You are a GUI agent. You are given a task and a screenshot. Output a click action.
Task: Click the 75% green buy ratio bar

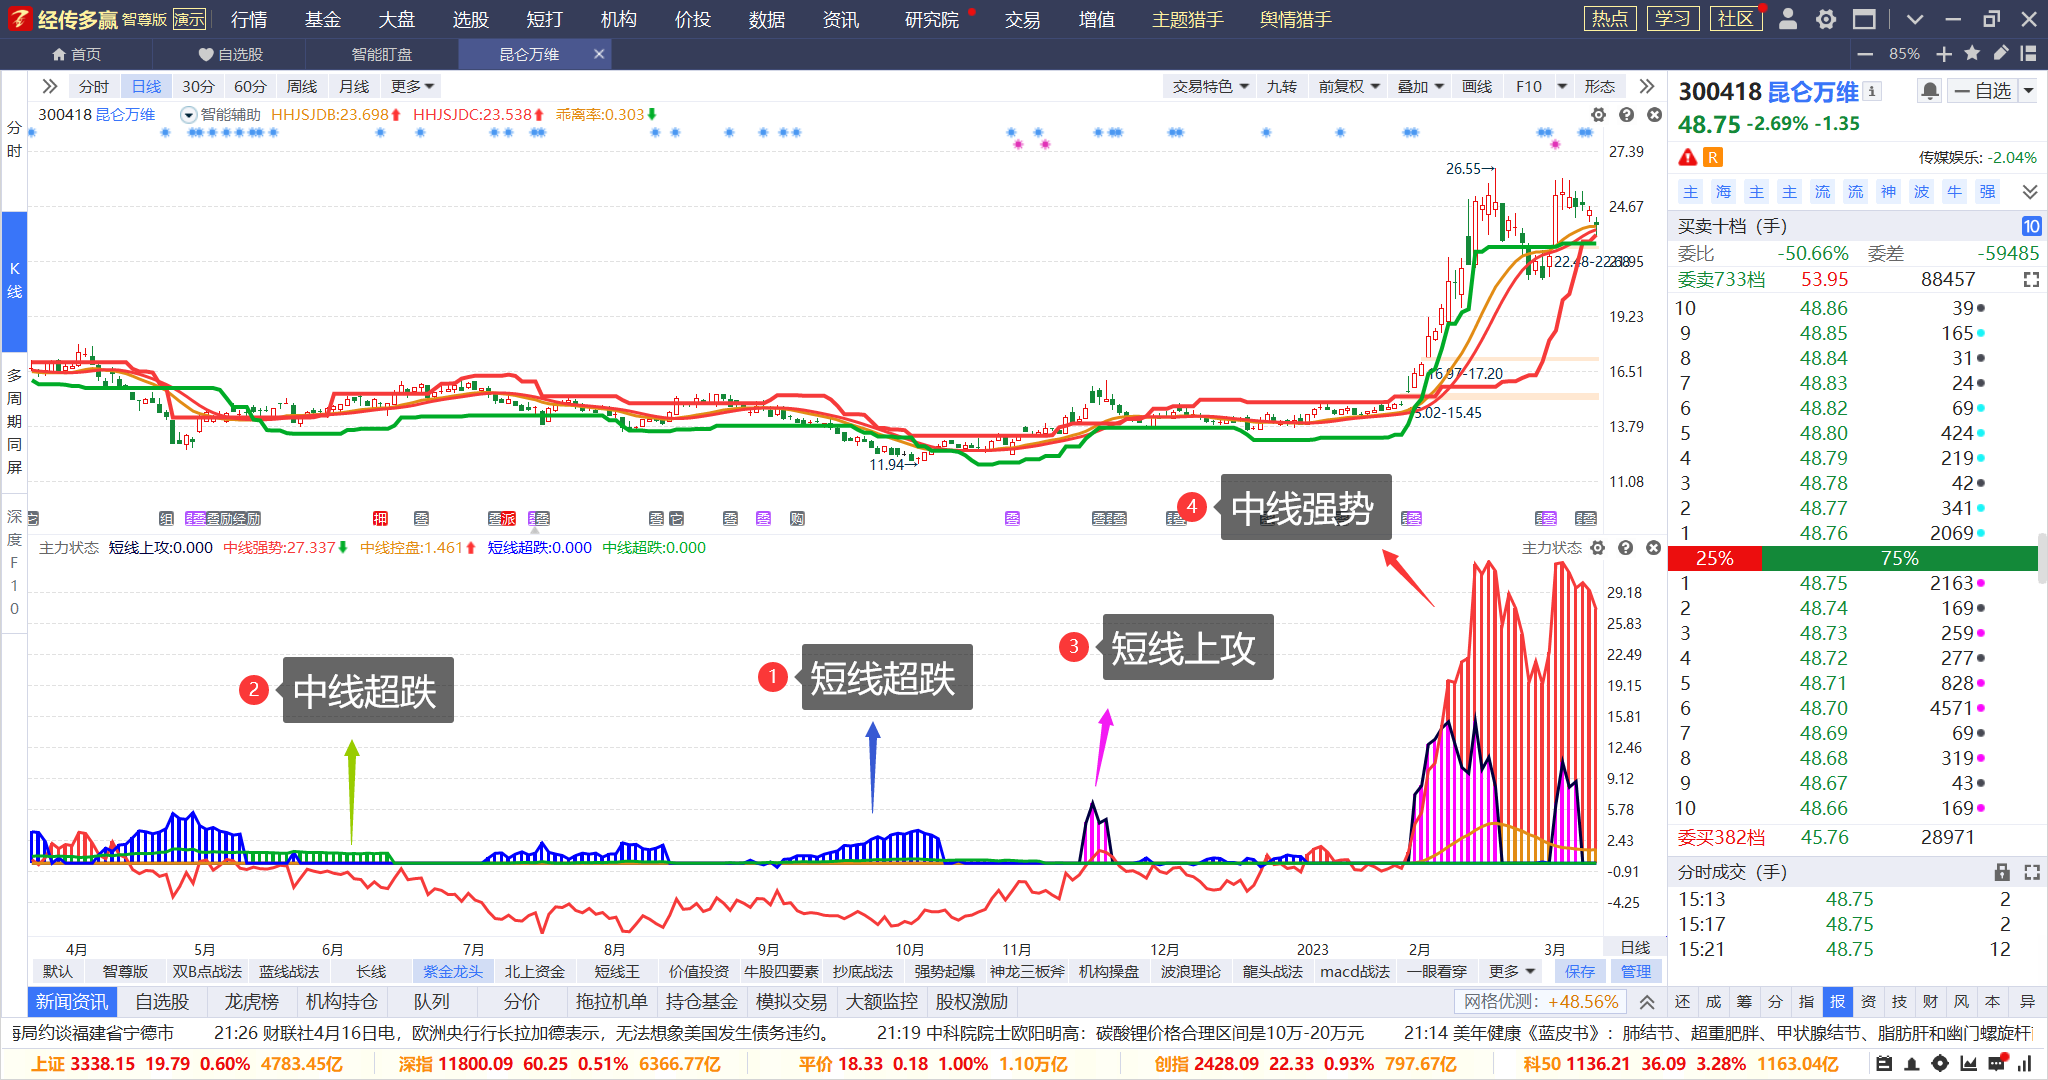[1900, 558]
